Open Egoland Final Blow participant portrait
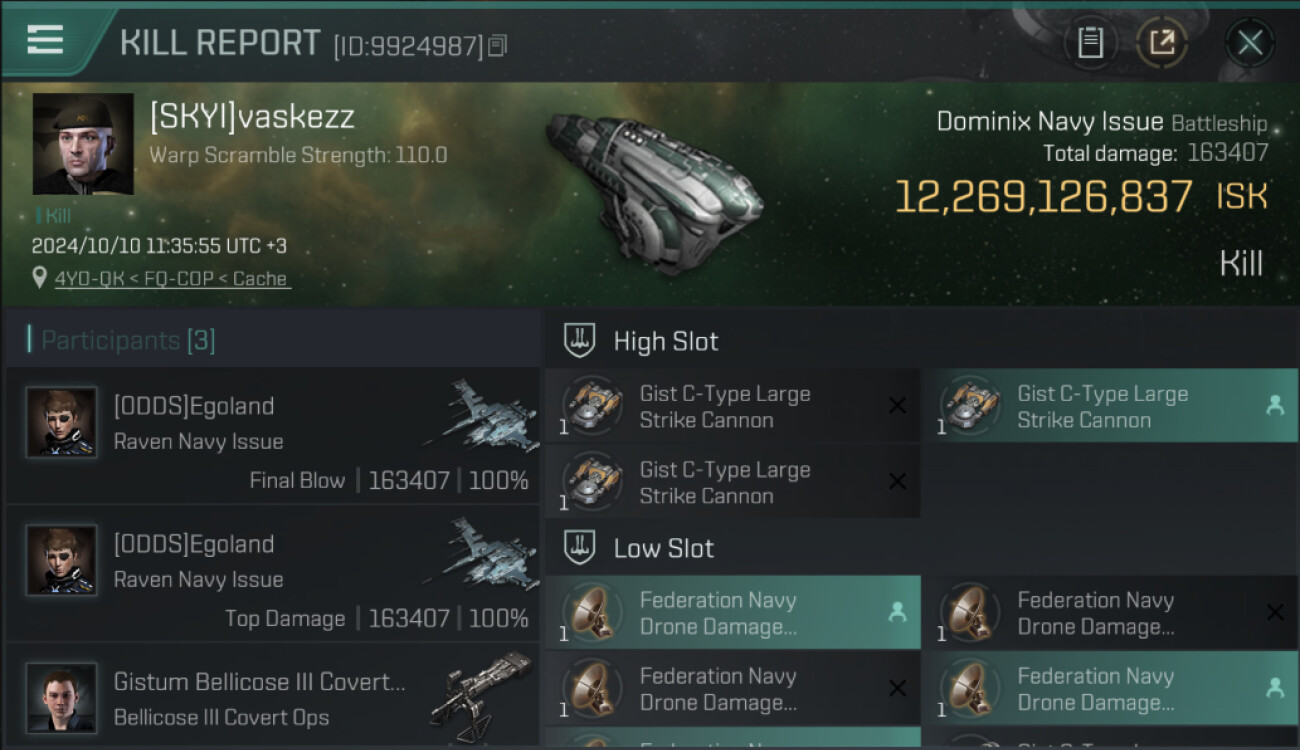The image size is (1300, 750). point(61,422)
